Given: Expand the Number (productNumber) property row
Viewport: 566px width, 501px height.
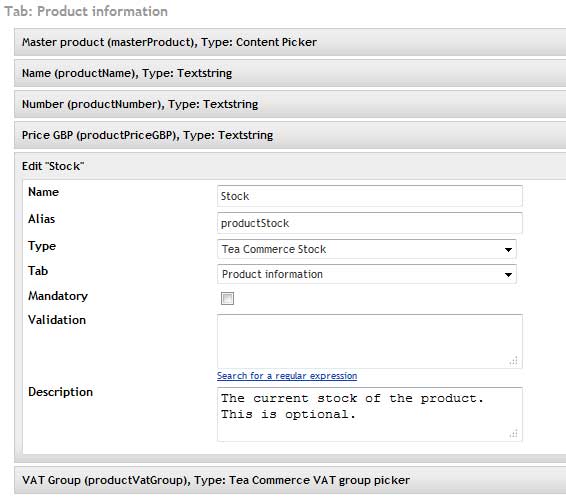Looking at the screenshot, I should coord(290,104).
